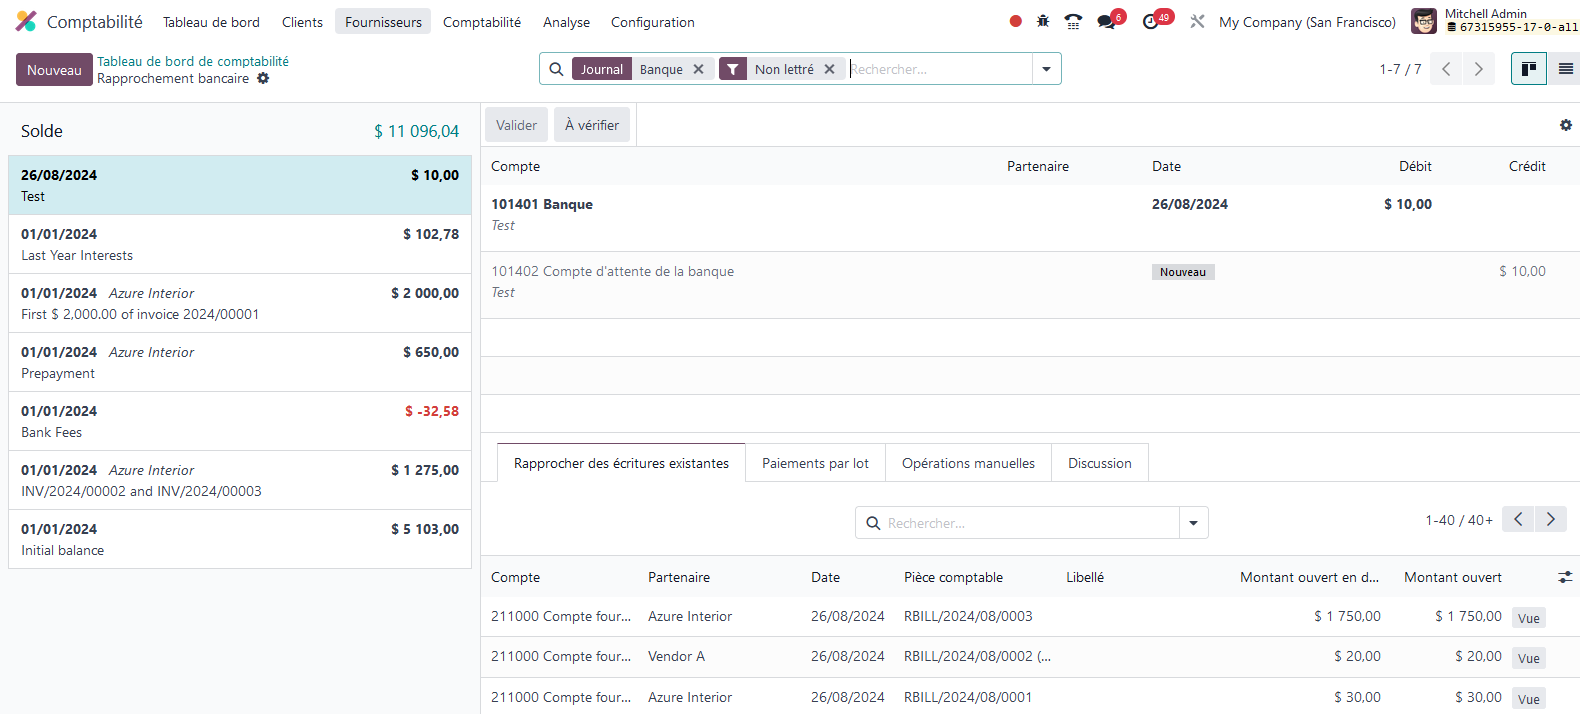Click the Valider button
The image size is (1580, 714).
click(516, 125)
